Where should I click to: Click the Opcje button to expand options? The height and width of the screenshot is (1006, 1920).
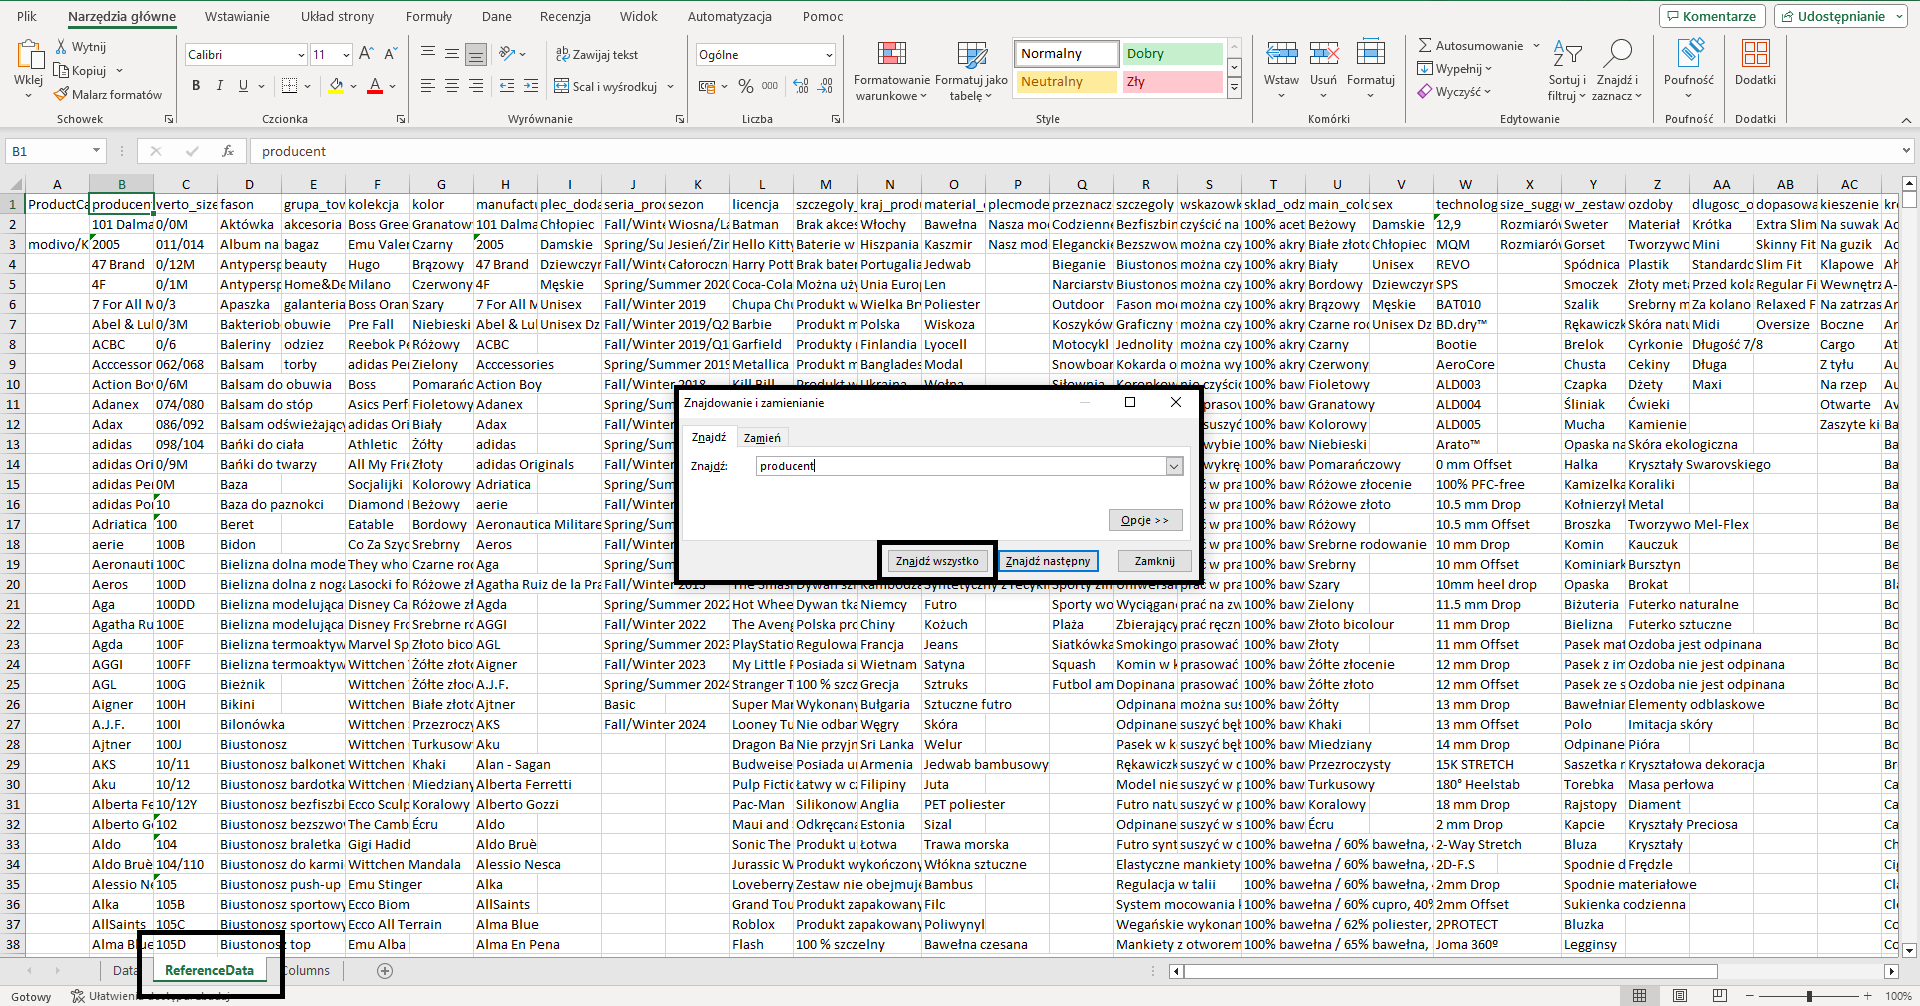[1145, 520]
